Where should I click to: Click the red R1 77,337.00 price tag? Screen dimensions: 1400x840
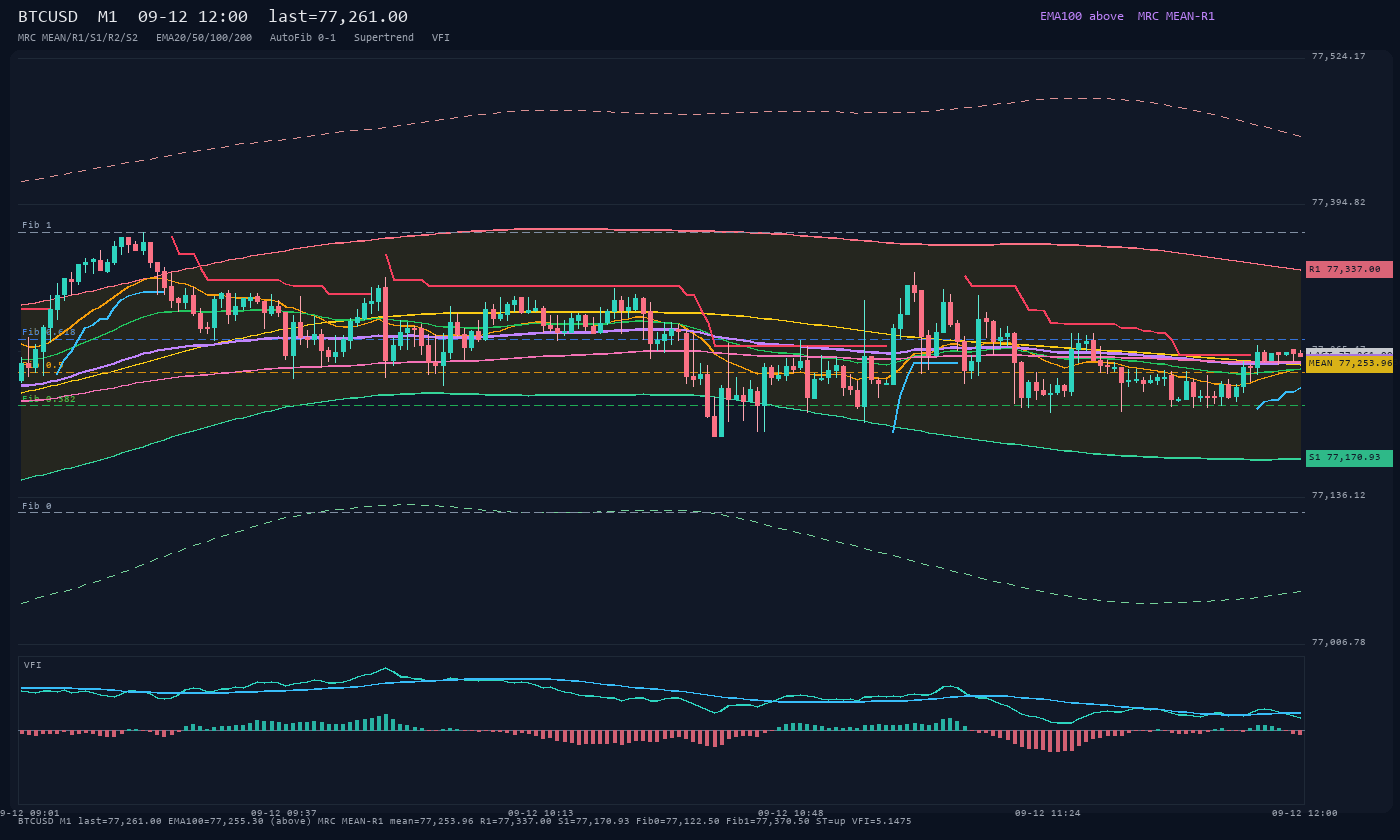point(1349,269)
